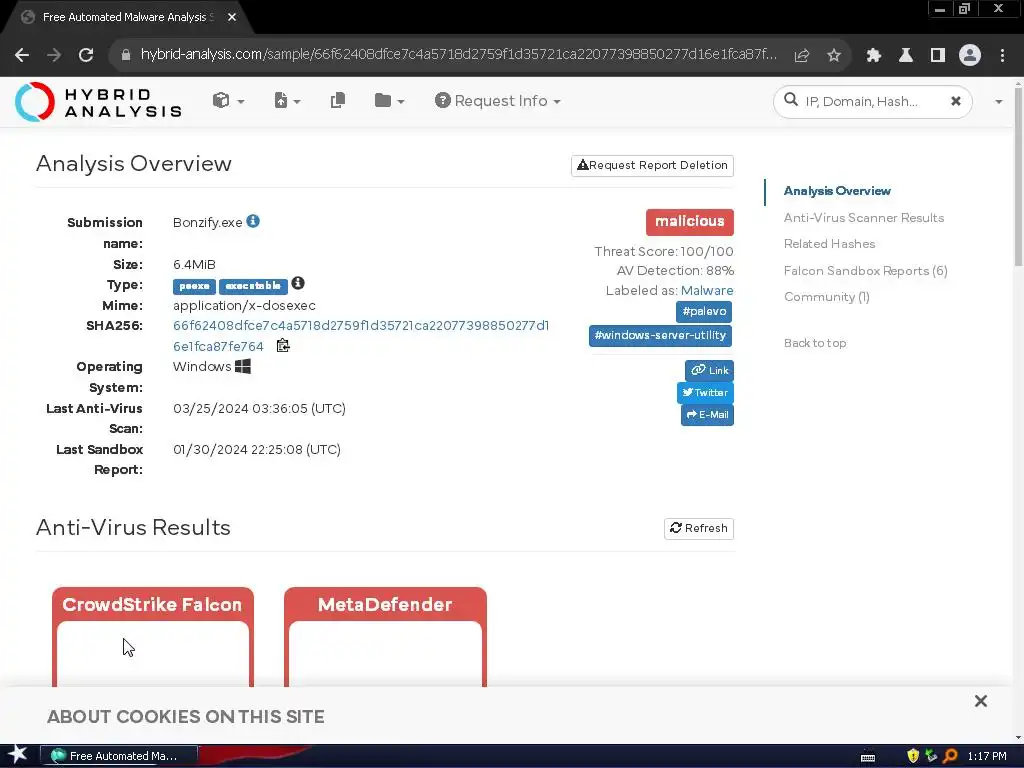
Task: Open the sandbox cube dropdown menu
Action: point(228,101)
